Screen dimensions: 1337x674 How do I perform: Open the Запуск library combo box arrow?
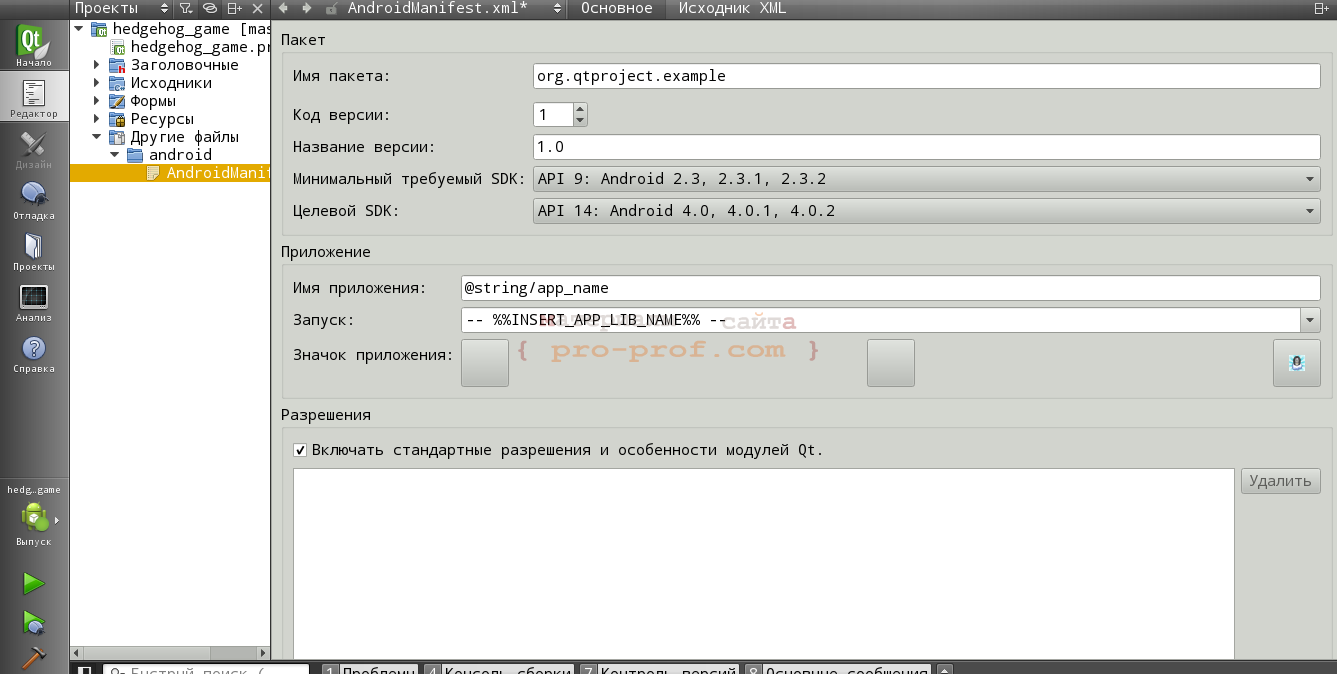1310,320
